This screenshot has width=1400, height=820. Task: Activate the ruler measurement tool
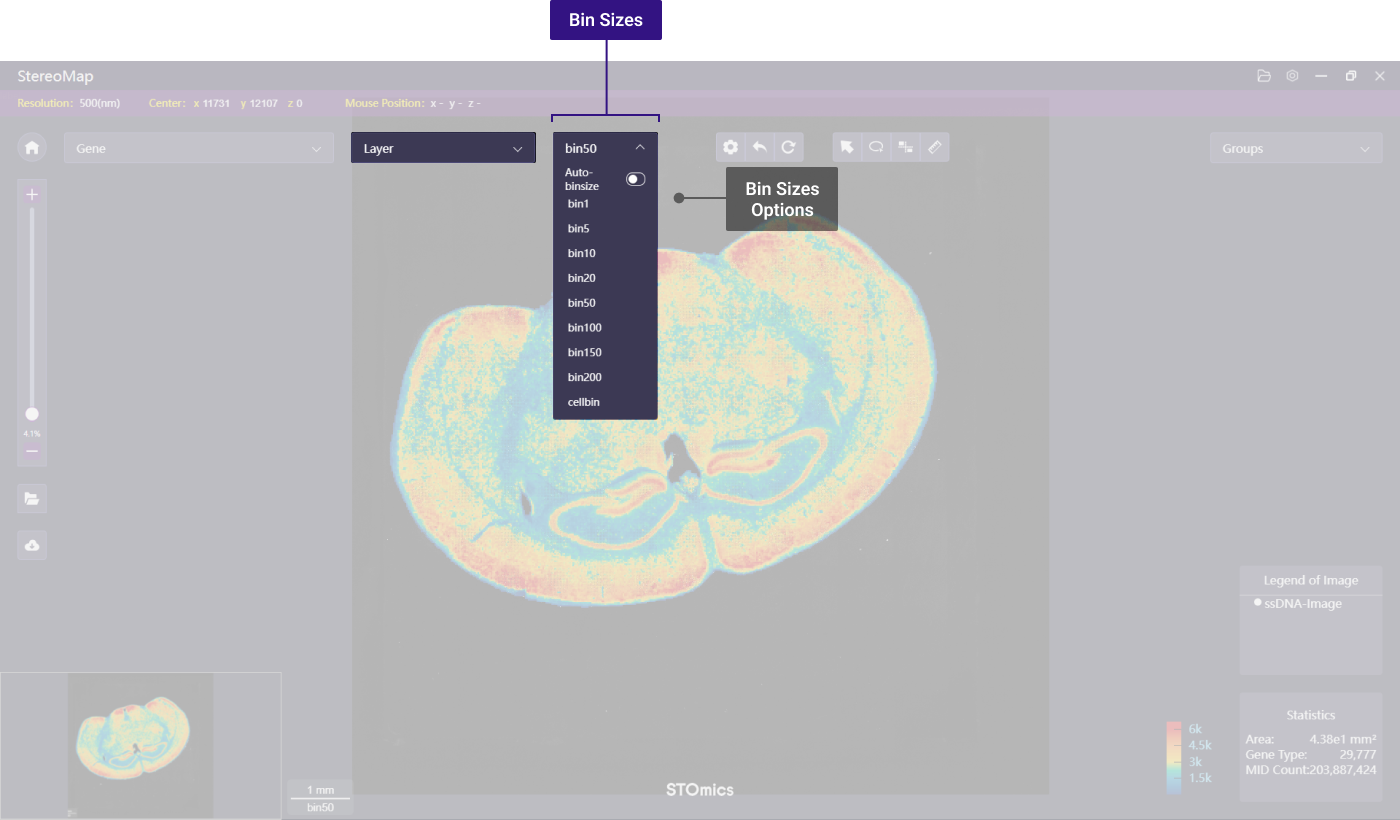934,147
